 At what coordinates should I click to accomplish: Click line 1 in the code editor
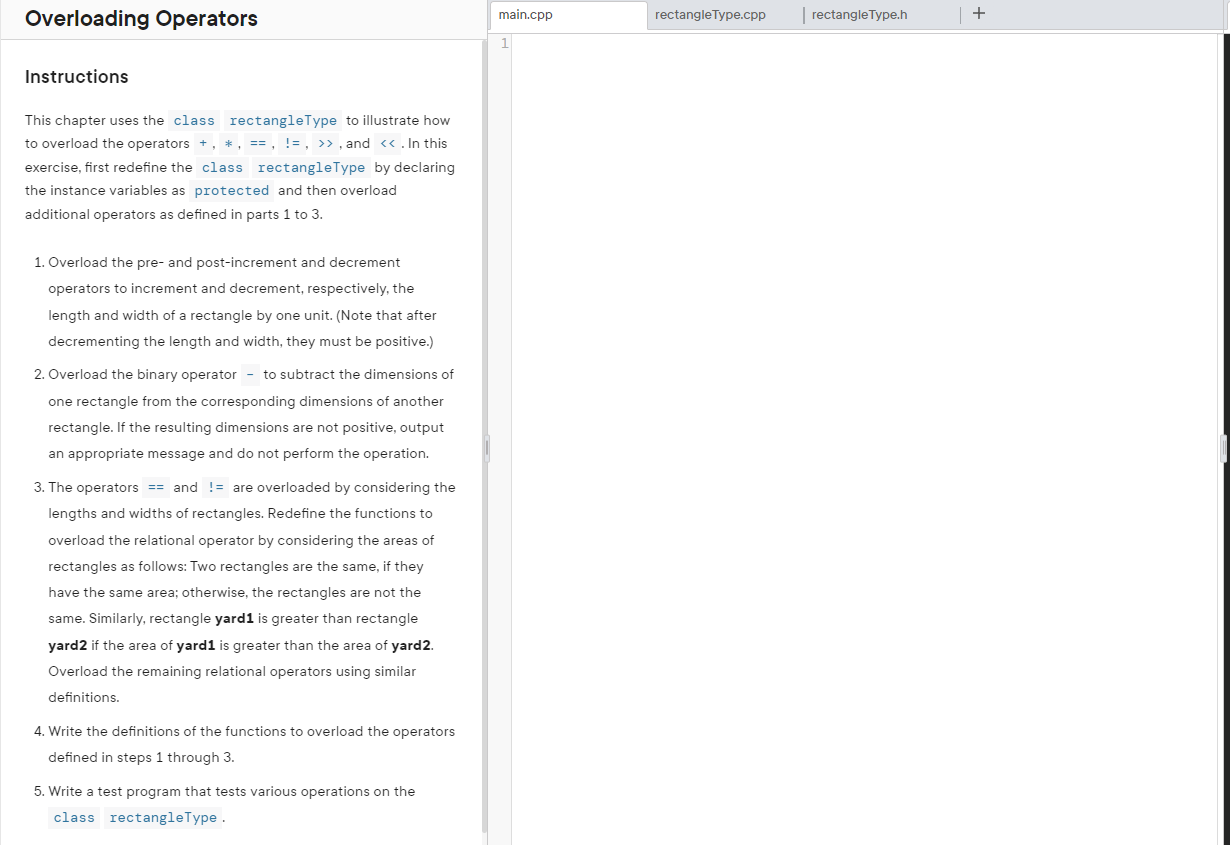tap(865, 43)
